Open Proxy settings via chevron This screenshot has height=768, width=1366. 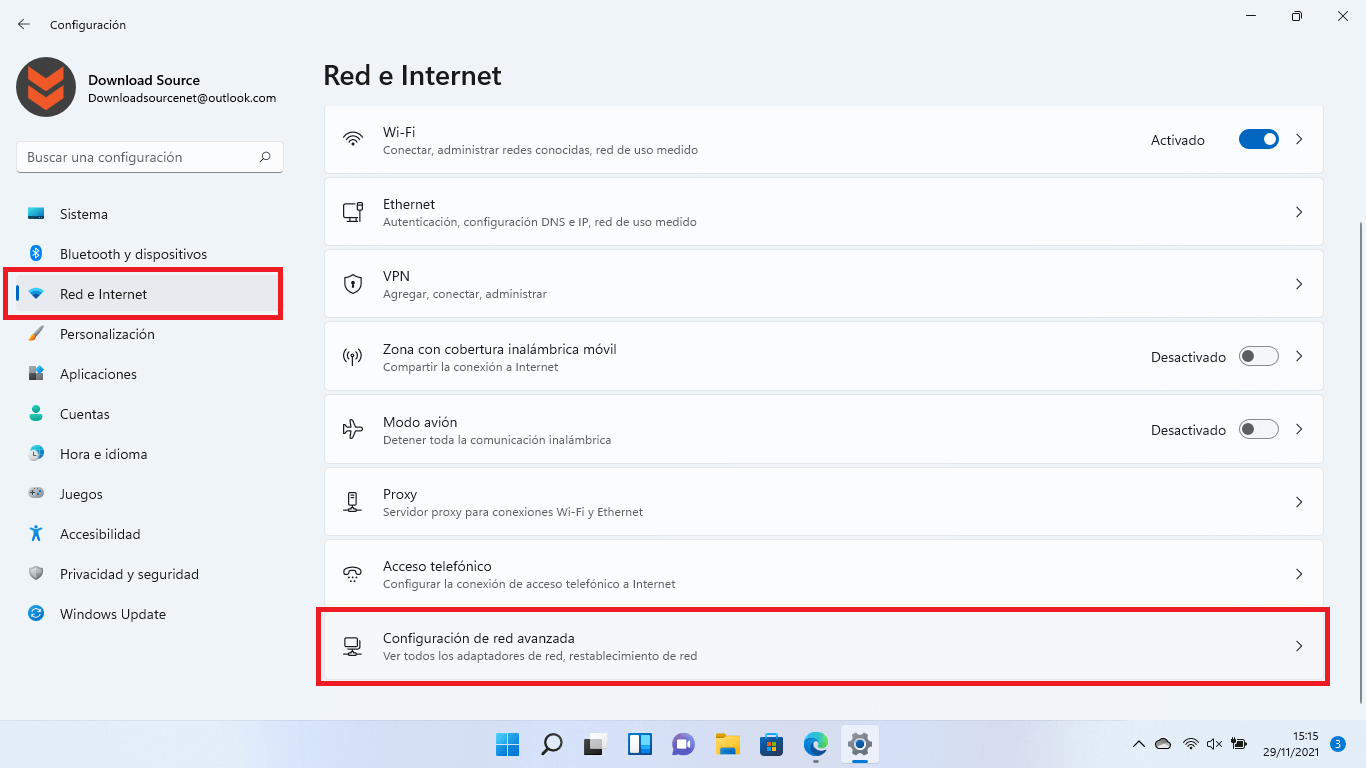(x=1299, y=502)
